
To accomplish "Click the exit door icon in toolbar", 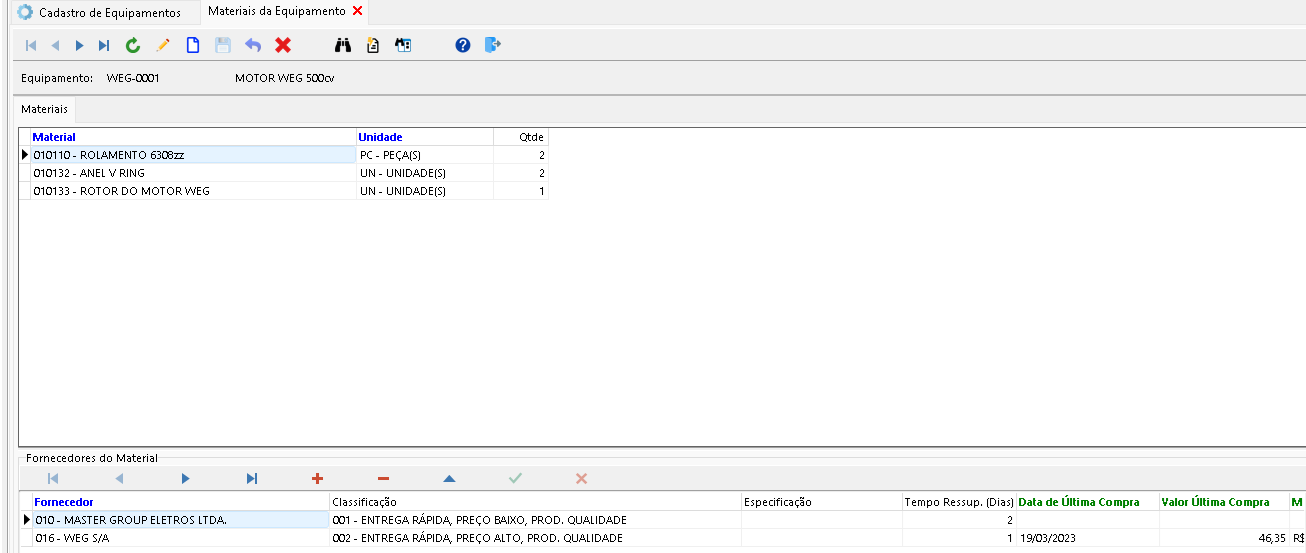I will coord(492,45).
